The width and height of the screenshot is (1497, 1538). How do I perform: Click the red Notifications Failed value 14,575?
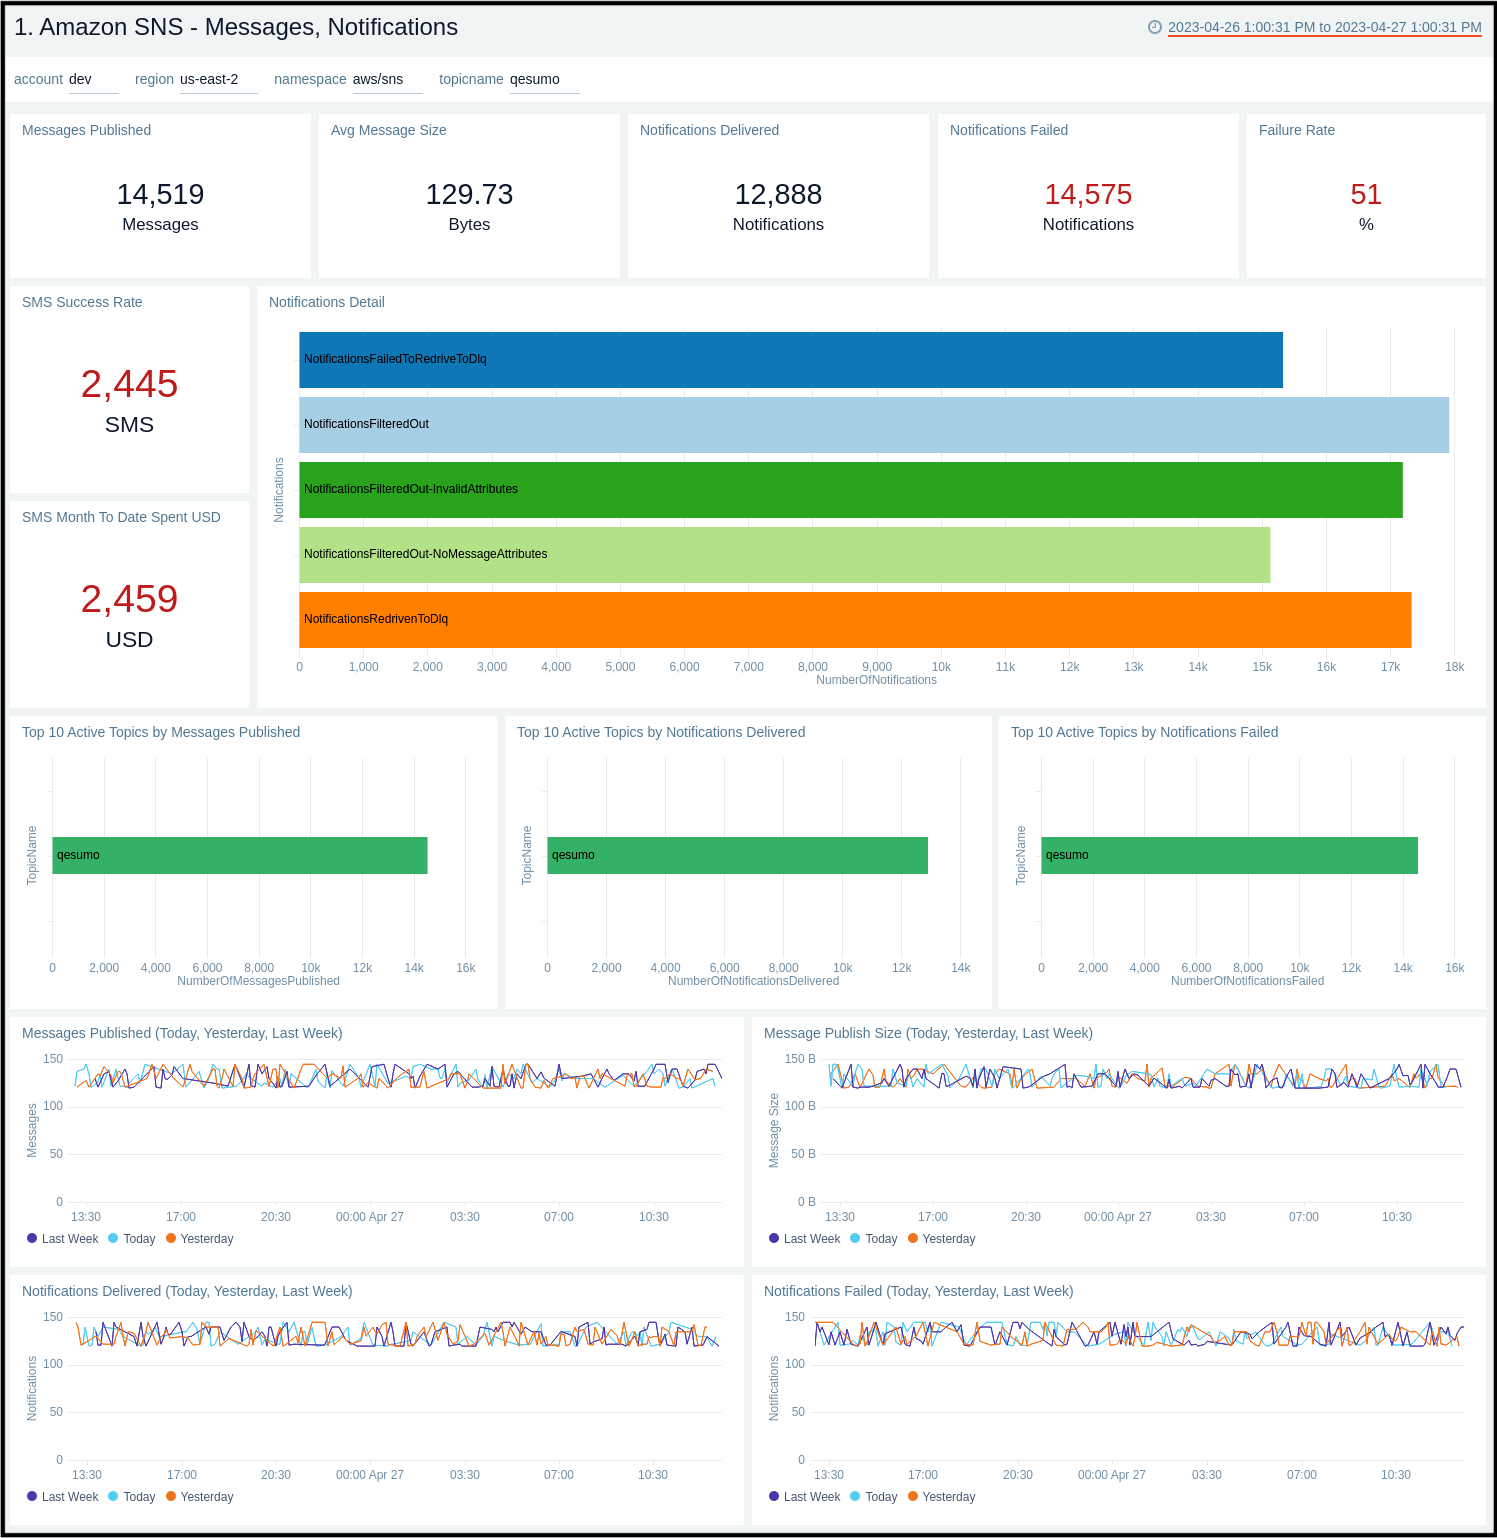[1087, 194]
